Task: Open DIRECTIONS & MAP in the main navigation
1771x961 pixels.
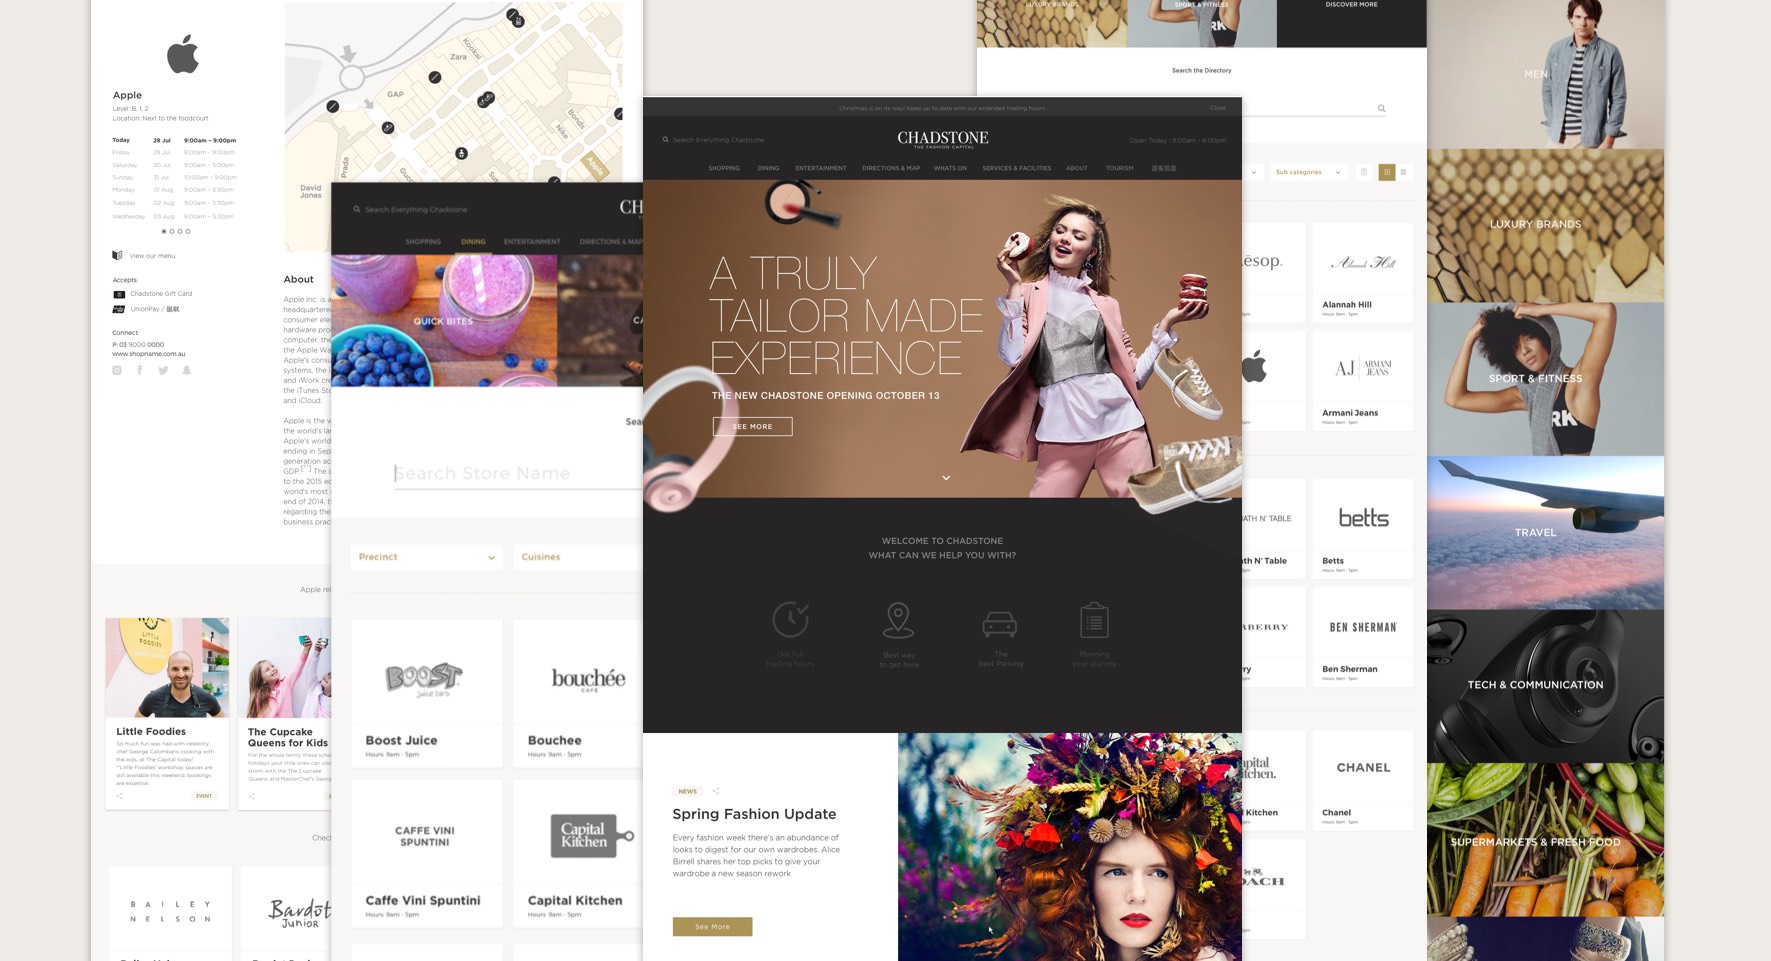Action: (x=891, y=168)
